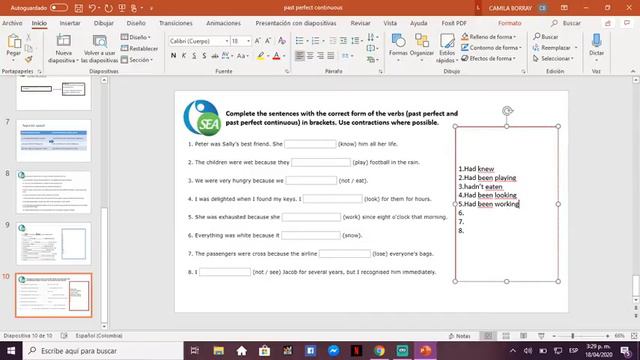
Task: Toggle underline S formatting
Action: tap(194, 56)
